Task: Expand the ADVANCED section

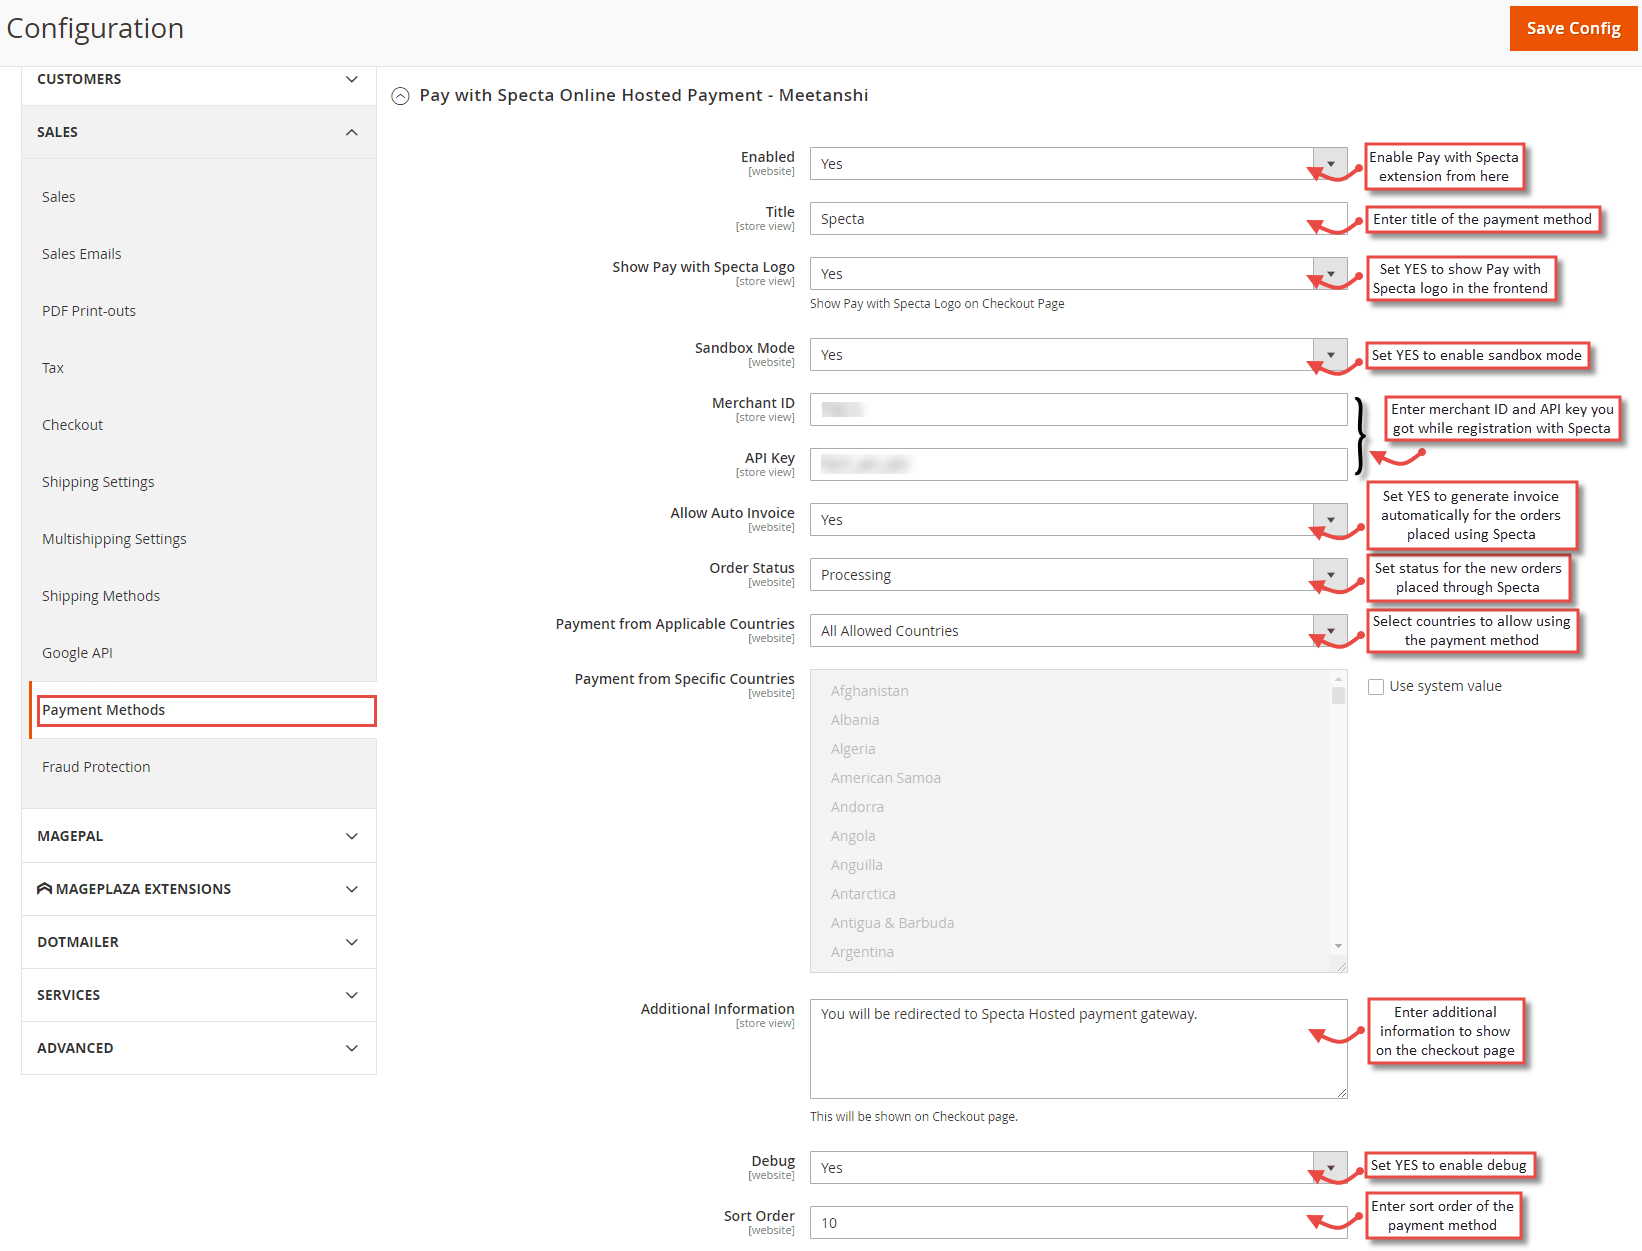Action: (352, 1047)
